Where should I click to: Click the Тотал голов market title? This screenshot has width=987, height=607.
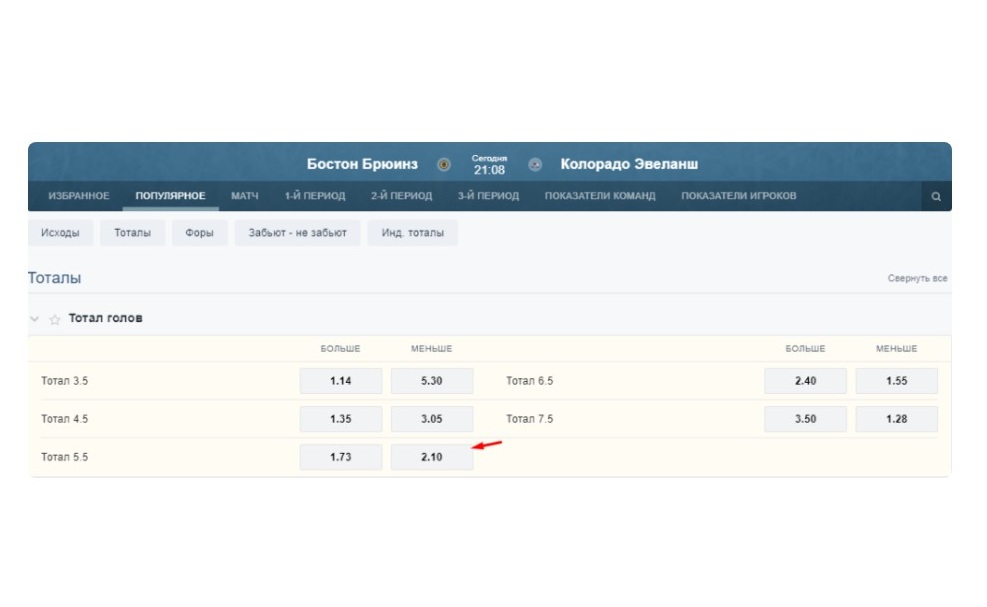point(105,318)
